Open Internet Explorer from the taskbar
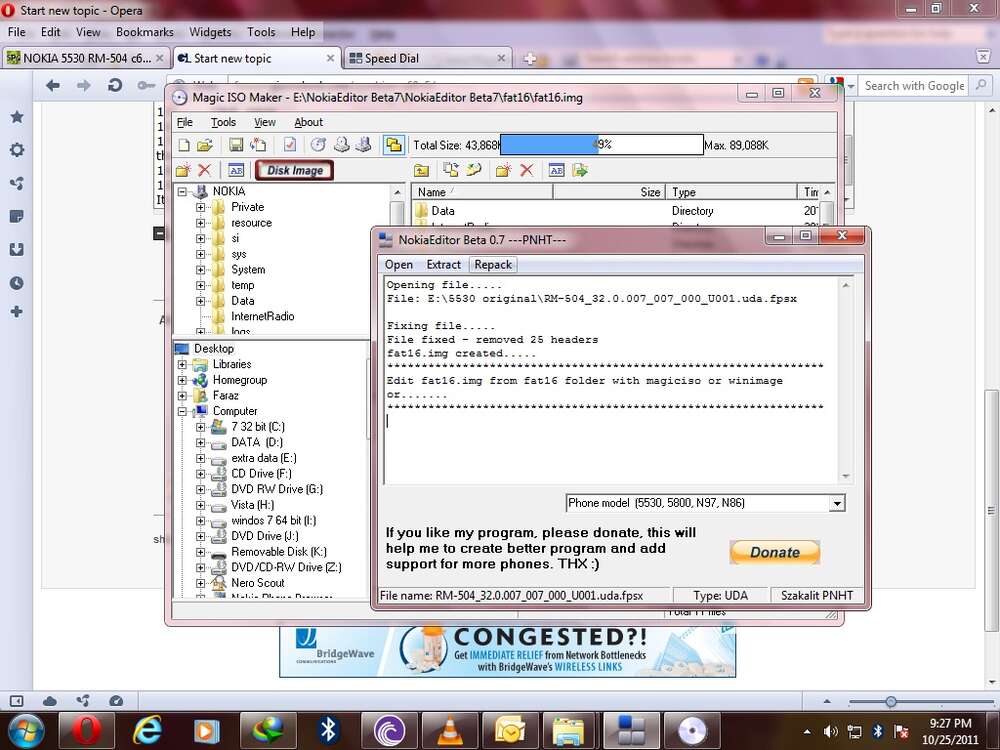Screen dimensions: 1000x750 (147, 730)
